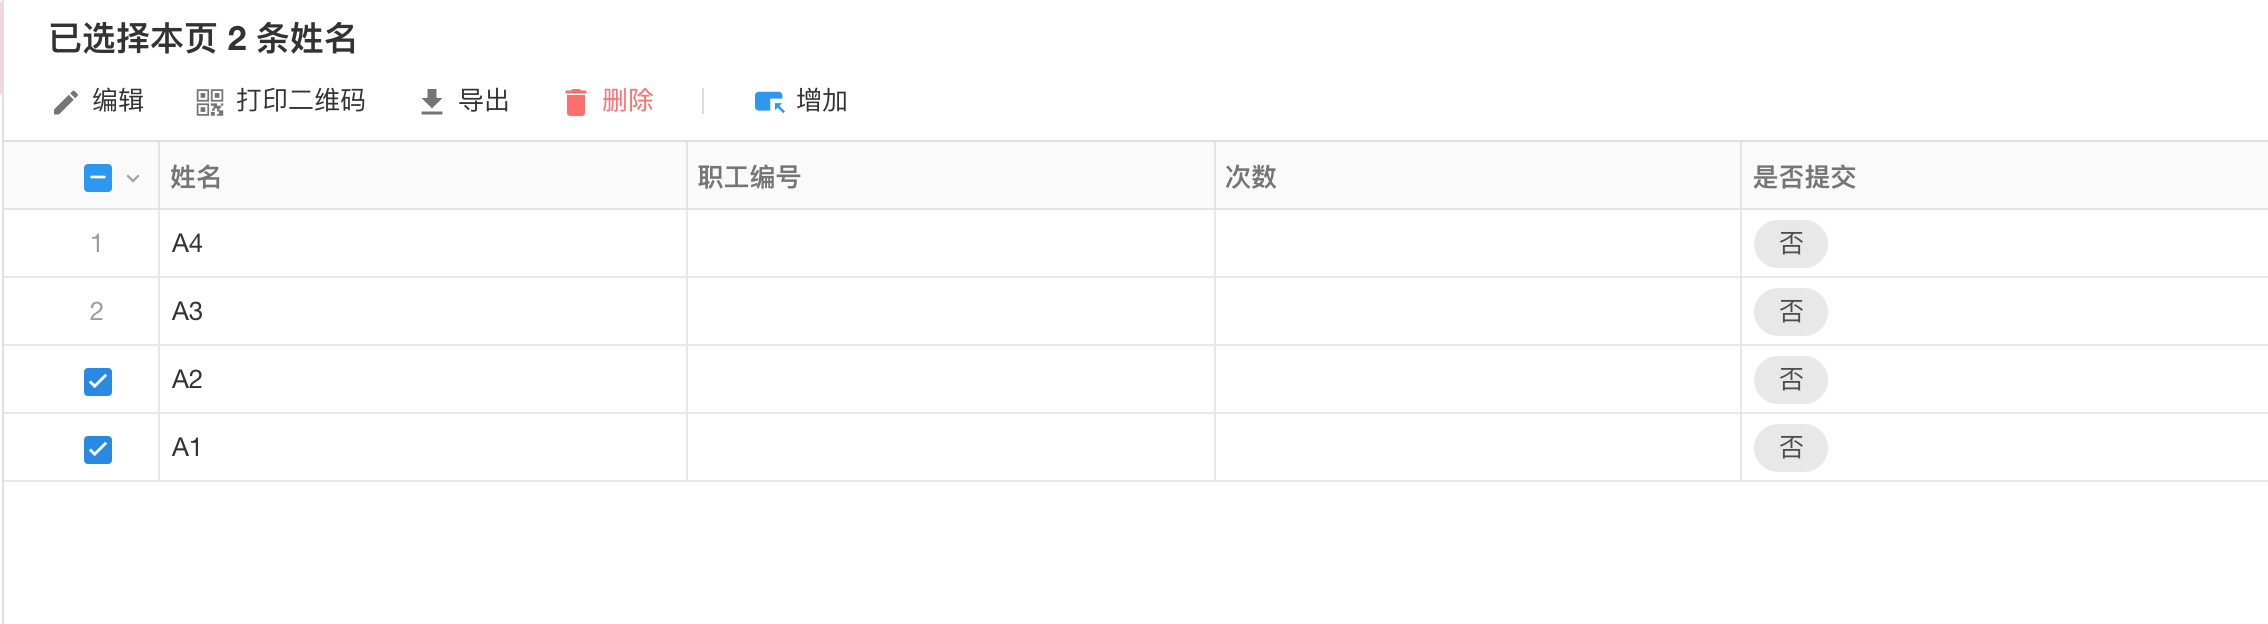Click the red trash delete icon
Viewport: 2268px width, 624px height.
tap(575, 102)
